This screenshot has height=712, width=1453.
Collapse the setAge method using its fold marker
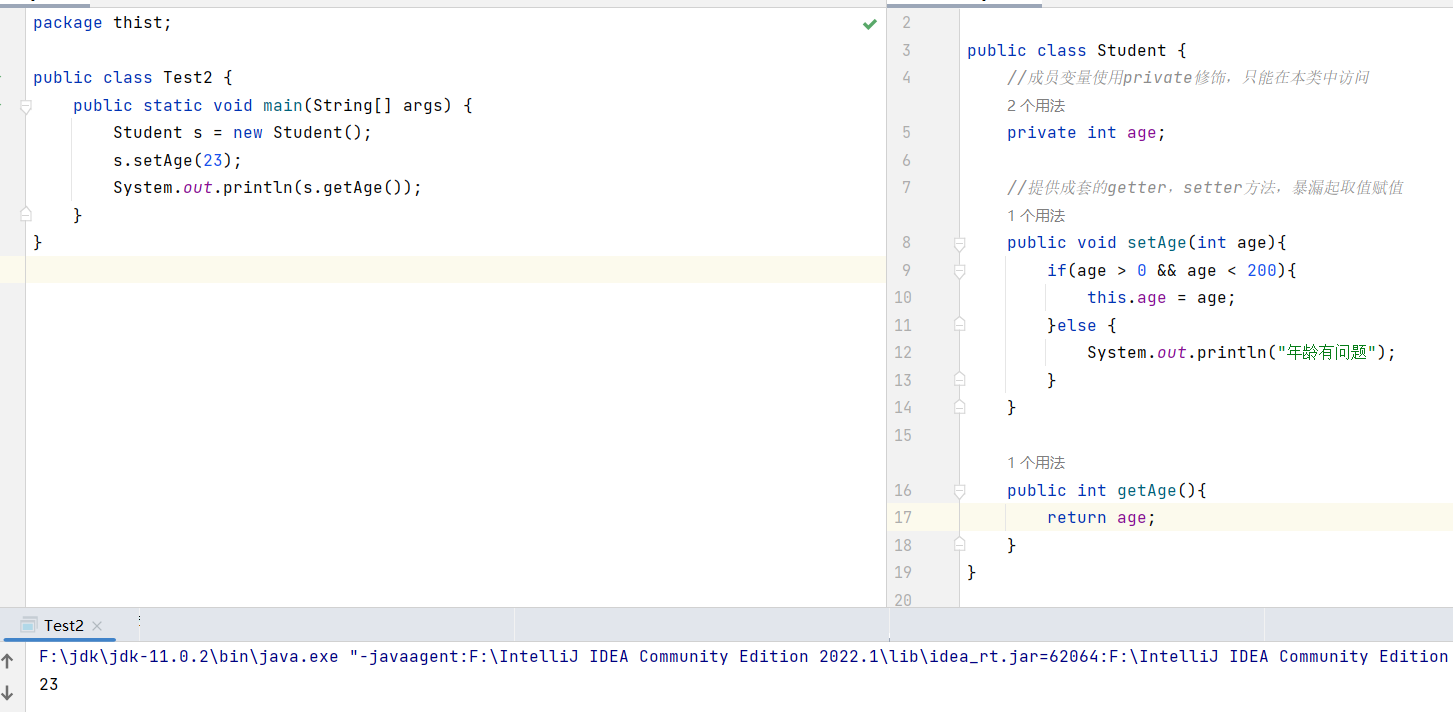click(960, 243)
